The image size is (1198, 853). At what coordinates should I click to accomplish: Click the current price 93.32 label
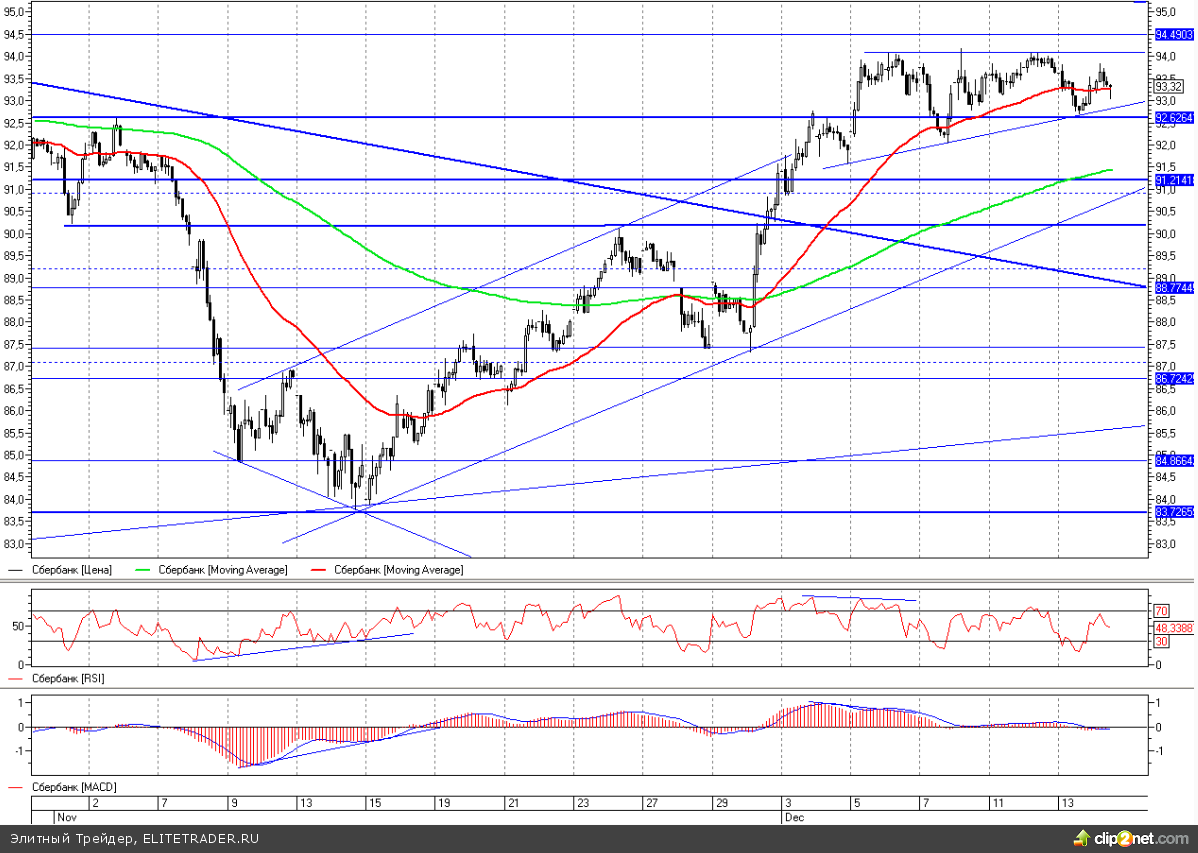[x=1167, y=88]
